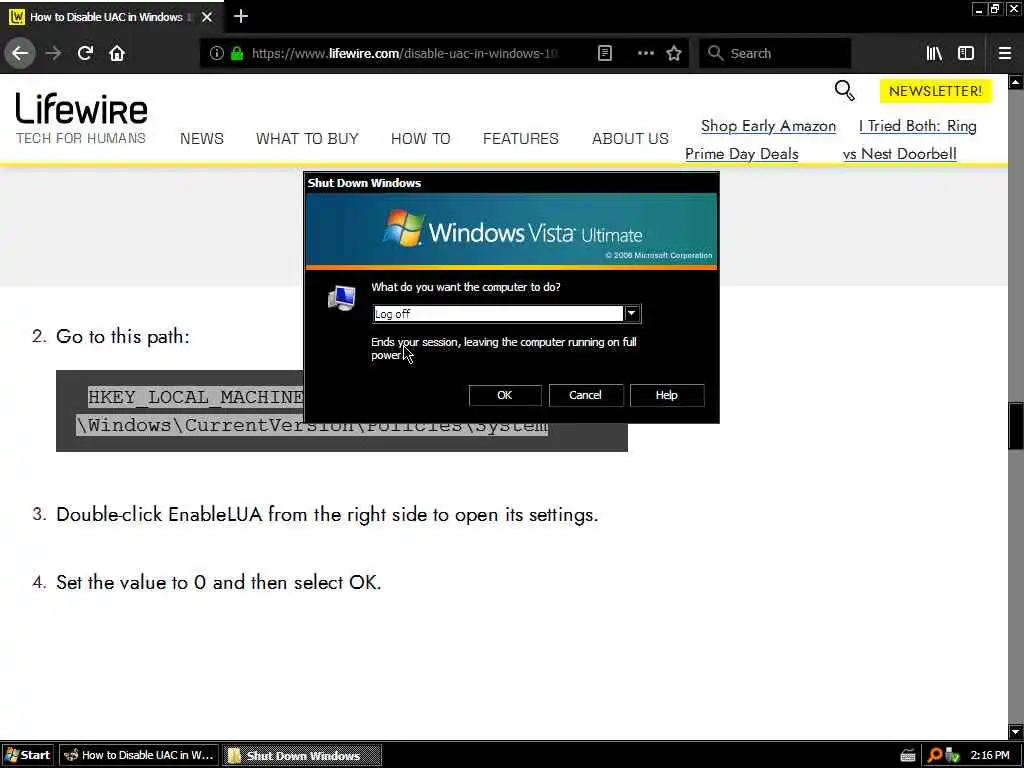Click the browser Search field

pos(775,54)
